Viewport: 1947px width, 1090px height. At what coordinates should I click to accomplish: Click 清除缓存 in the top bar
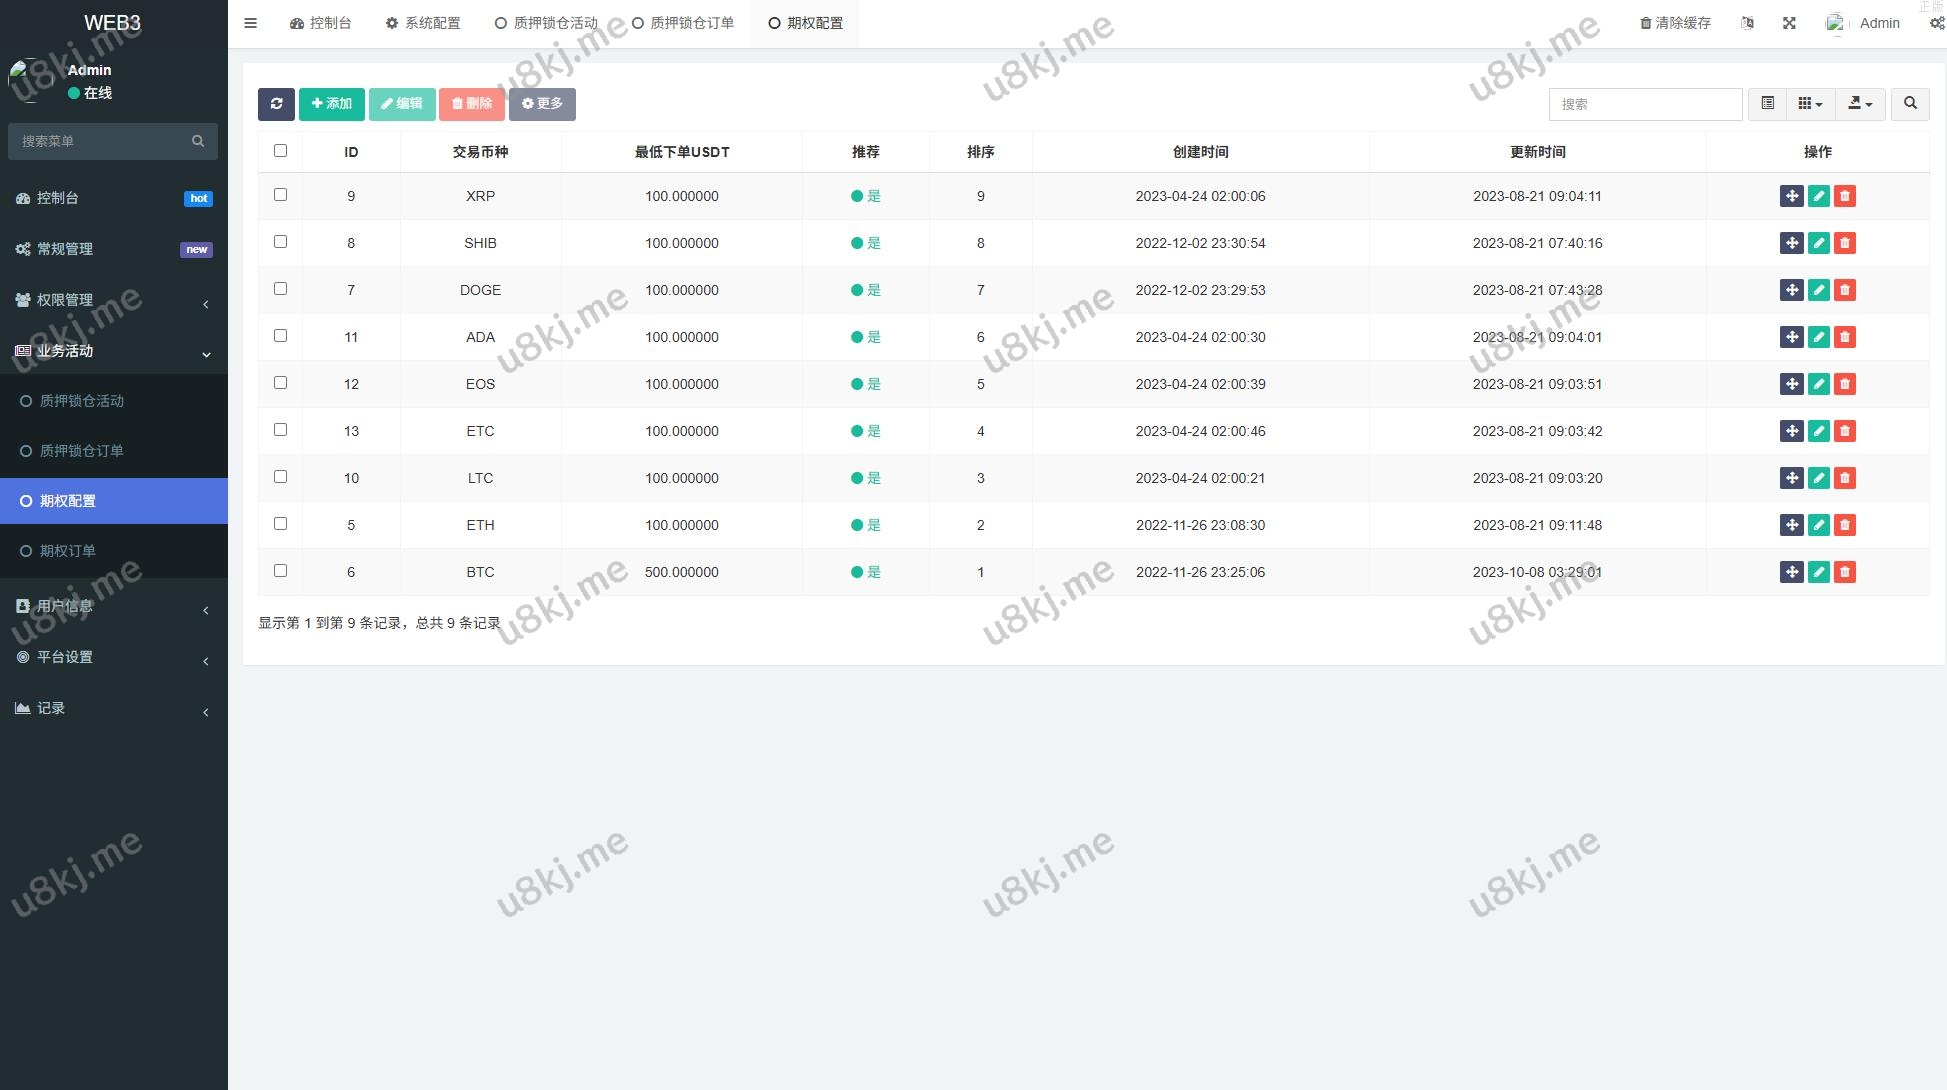tap(1675, 23)
